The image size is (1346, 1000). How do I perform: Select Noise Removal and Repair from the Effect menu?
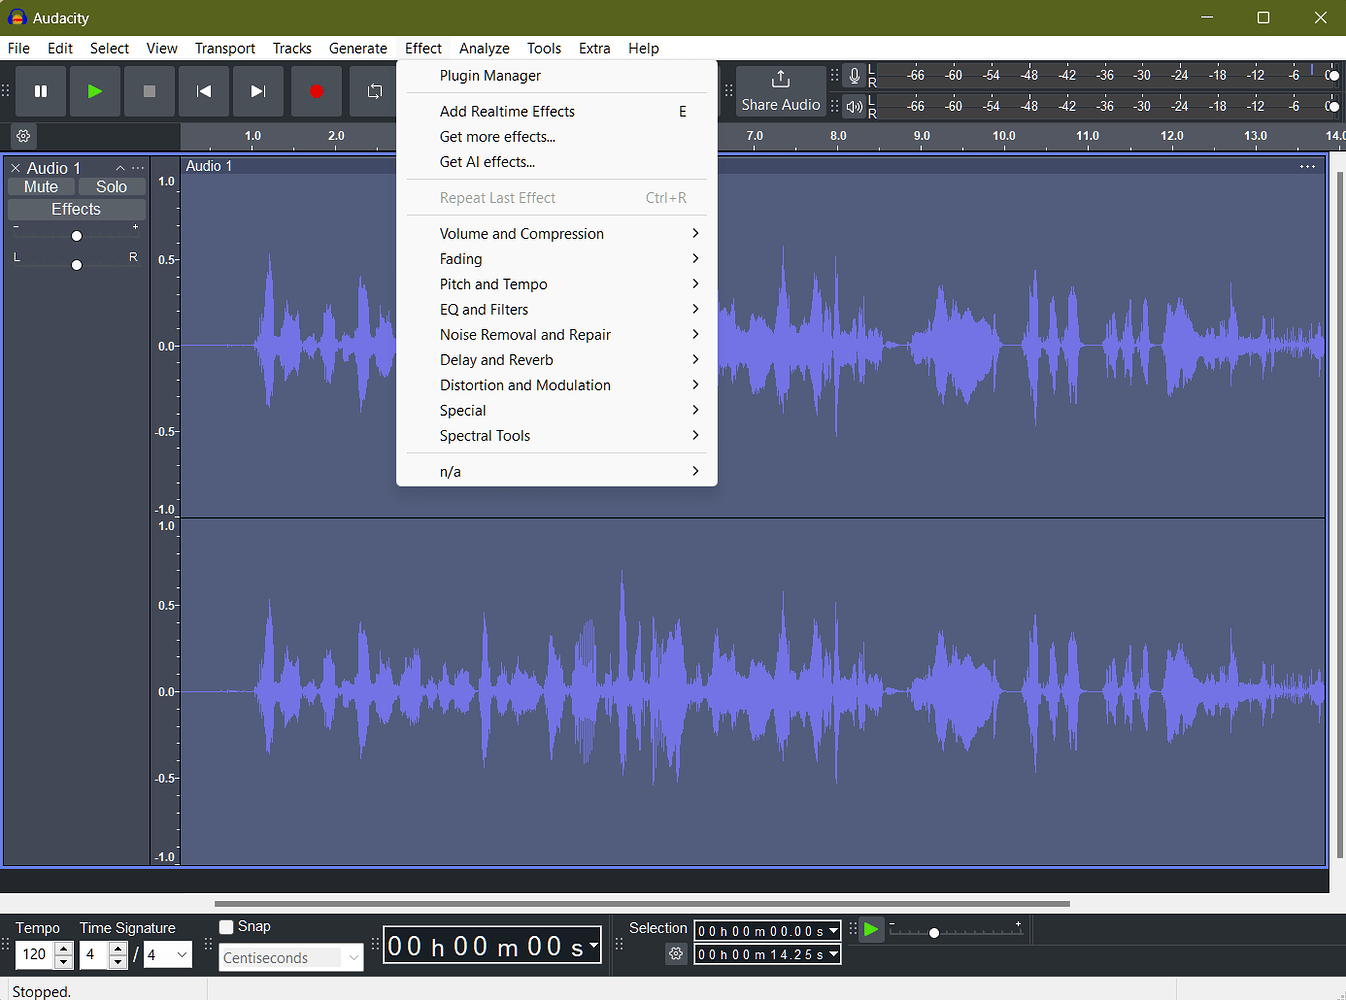pos(525,334)
